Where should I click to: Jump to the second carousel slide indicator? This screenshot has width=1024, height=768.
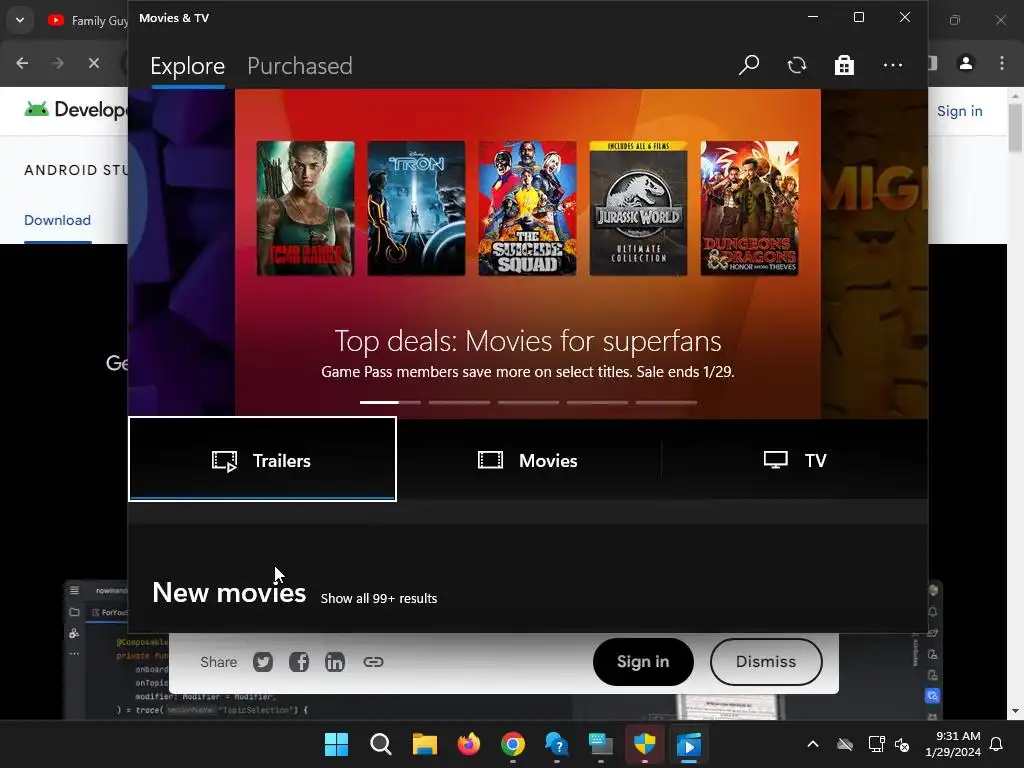(459, 402)
